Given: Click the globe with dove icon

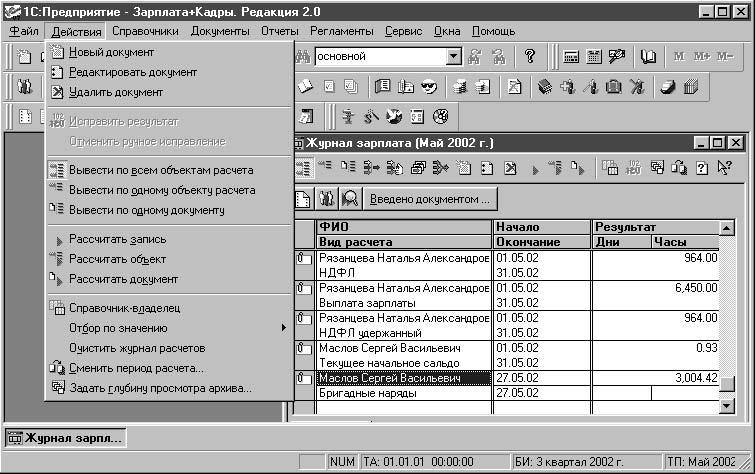Looking at the screenshot, I should point(394,117).
